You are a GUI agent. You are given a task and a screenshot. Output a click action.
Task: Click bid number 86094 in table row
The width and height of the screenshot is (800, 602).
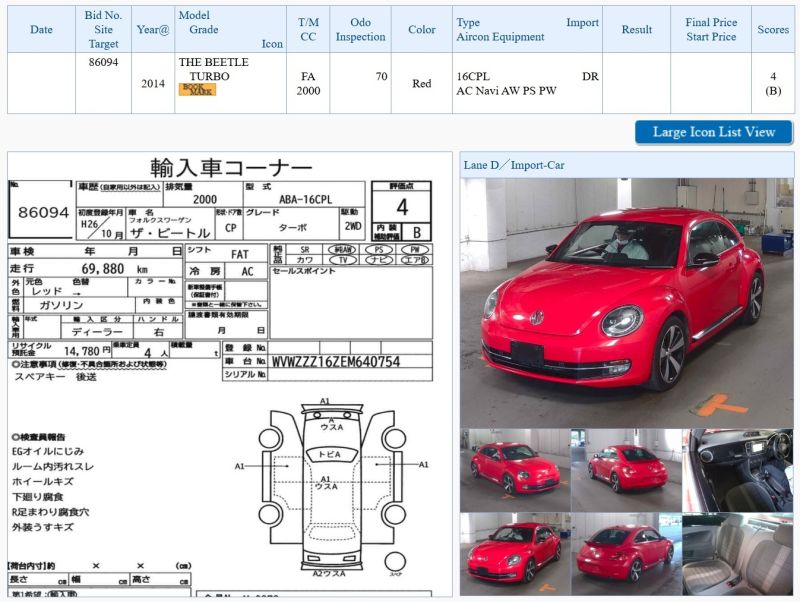[103, 62]
